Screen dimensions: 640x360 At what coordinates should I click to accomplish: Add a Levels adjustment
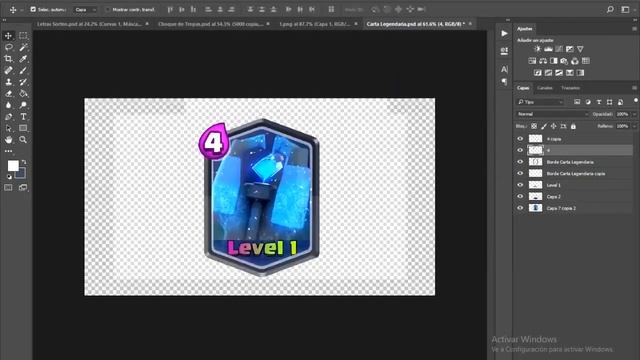point(548,49)
